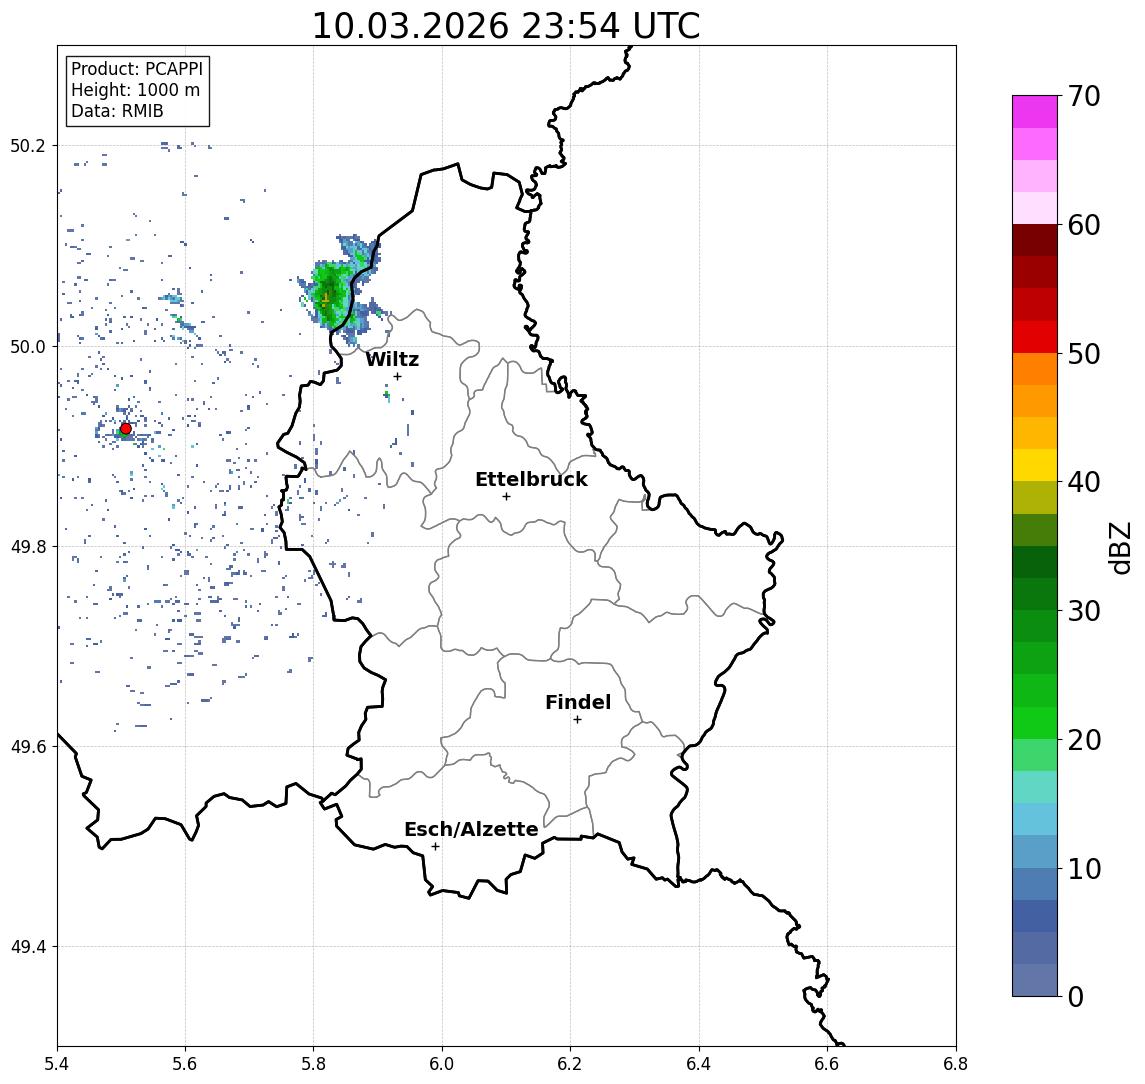Image resolution: width=1145 pixels, height=1084 pixels.
Task: Click the Findel station cross marker
Action: 577,720
